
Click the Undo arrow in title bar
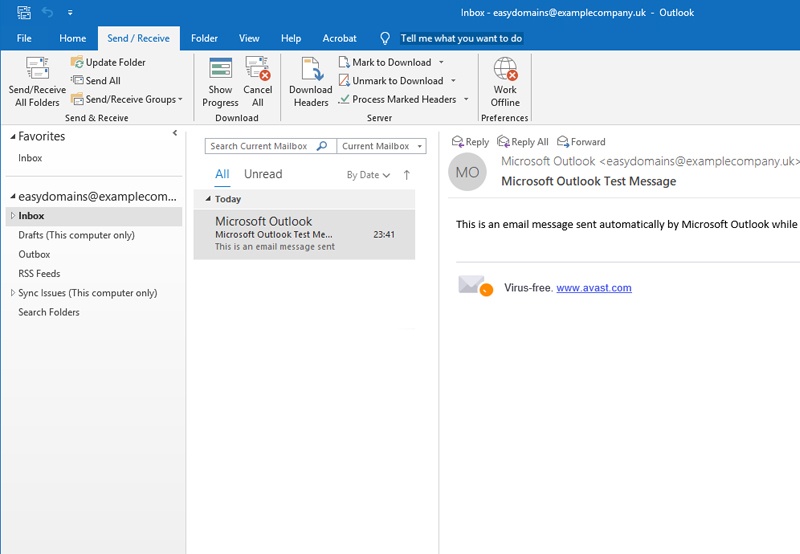47,12
